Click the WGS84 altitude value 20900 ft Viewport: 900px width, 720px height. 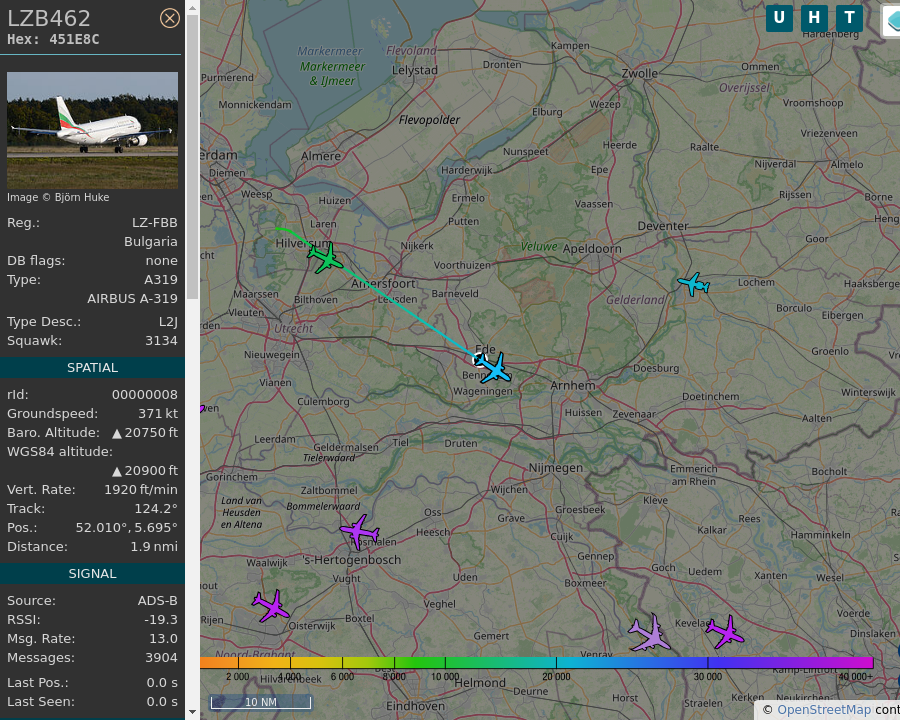point(145,470)
